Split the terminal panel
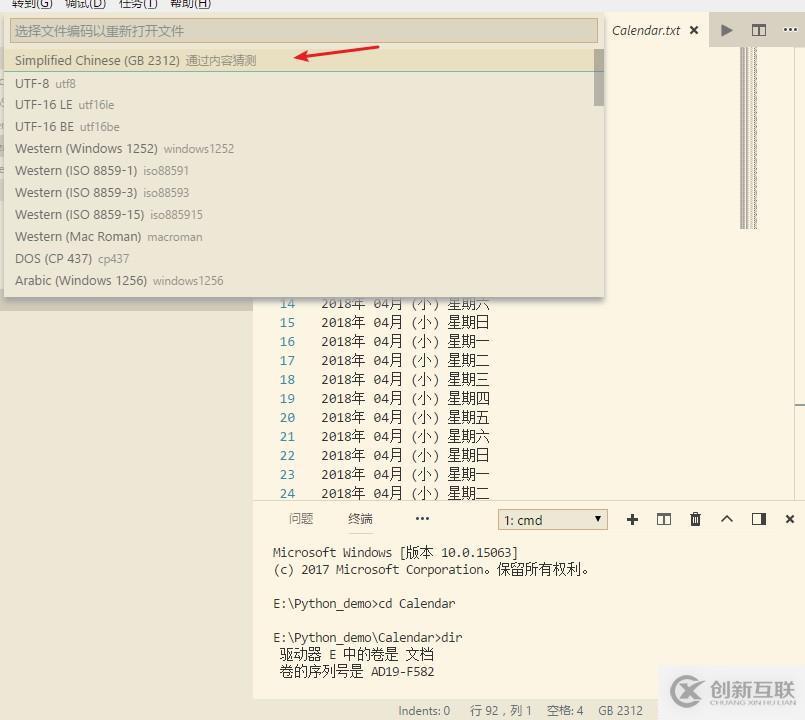Image resolution: width=805 pixels, height=720 pixels. [x=663, y=519]
